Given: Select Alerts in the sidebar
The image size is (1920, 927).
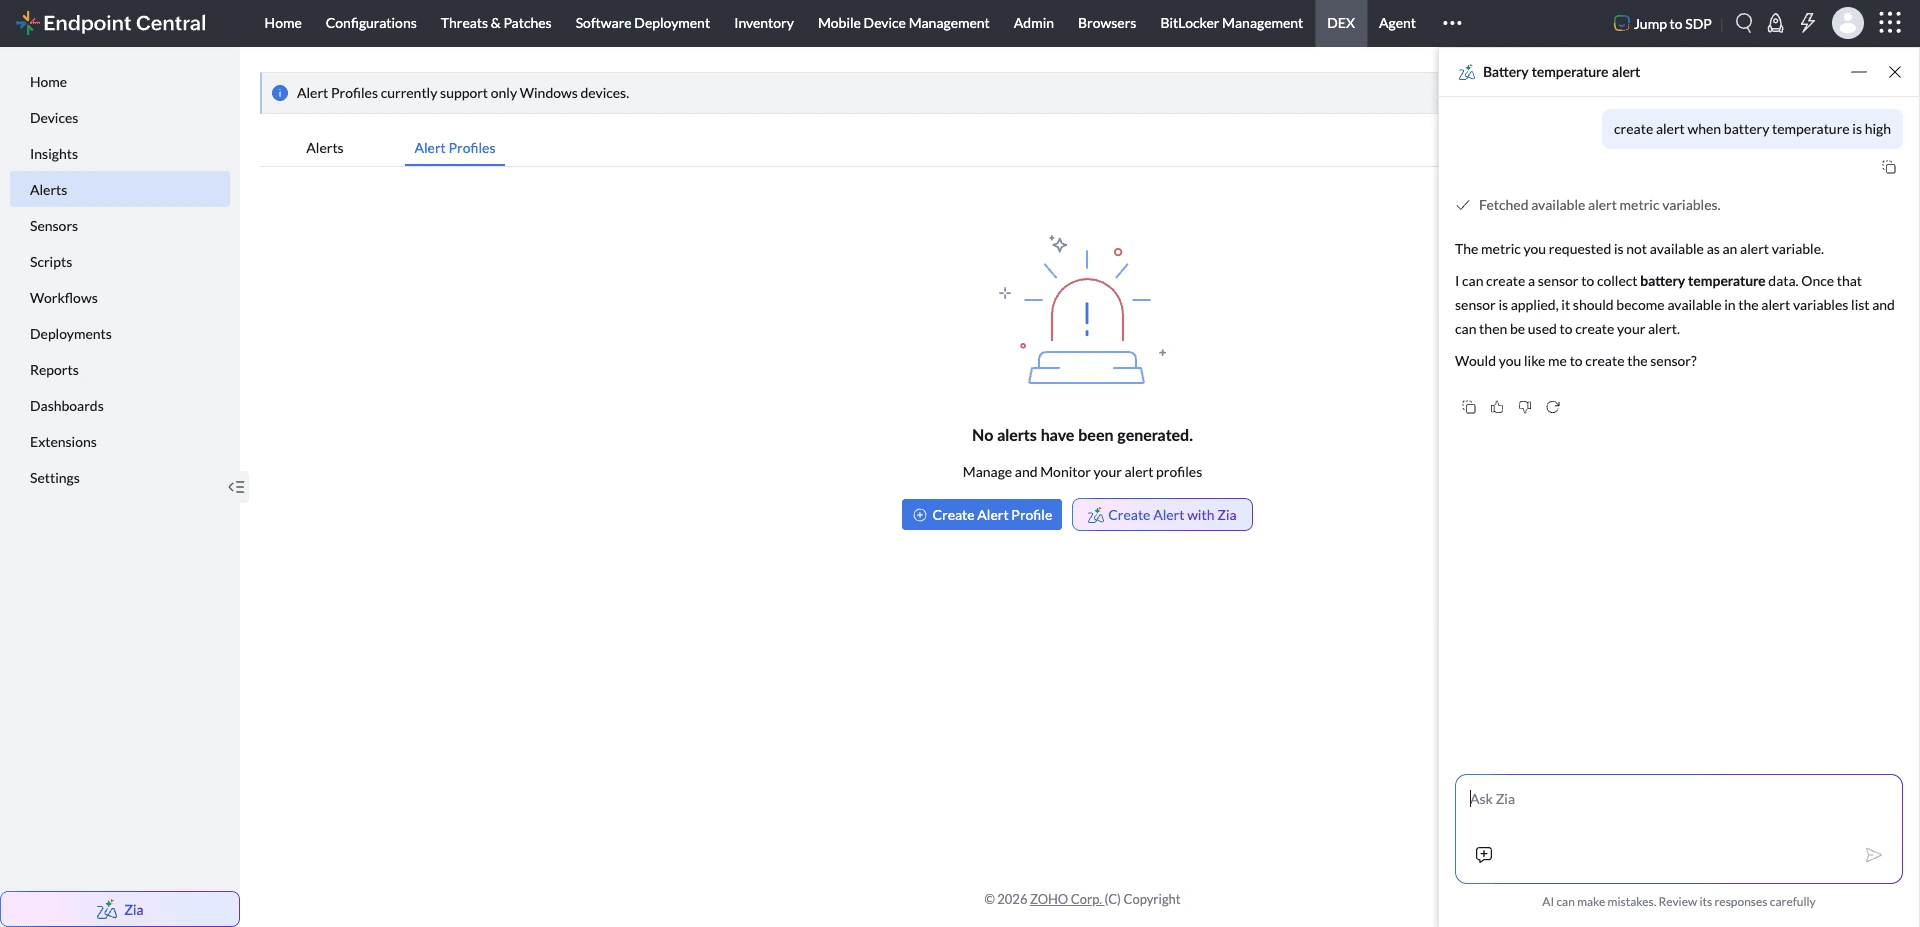Looking at the screenshot, I should click(x=120, y=190).
